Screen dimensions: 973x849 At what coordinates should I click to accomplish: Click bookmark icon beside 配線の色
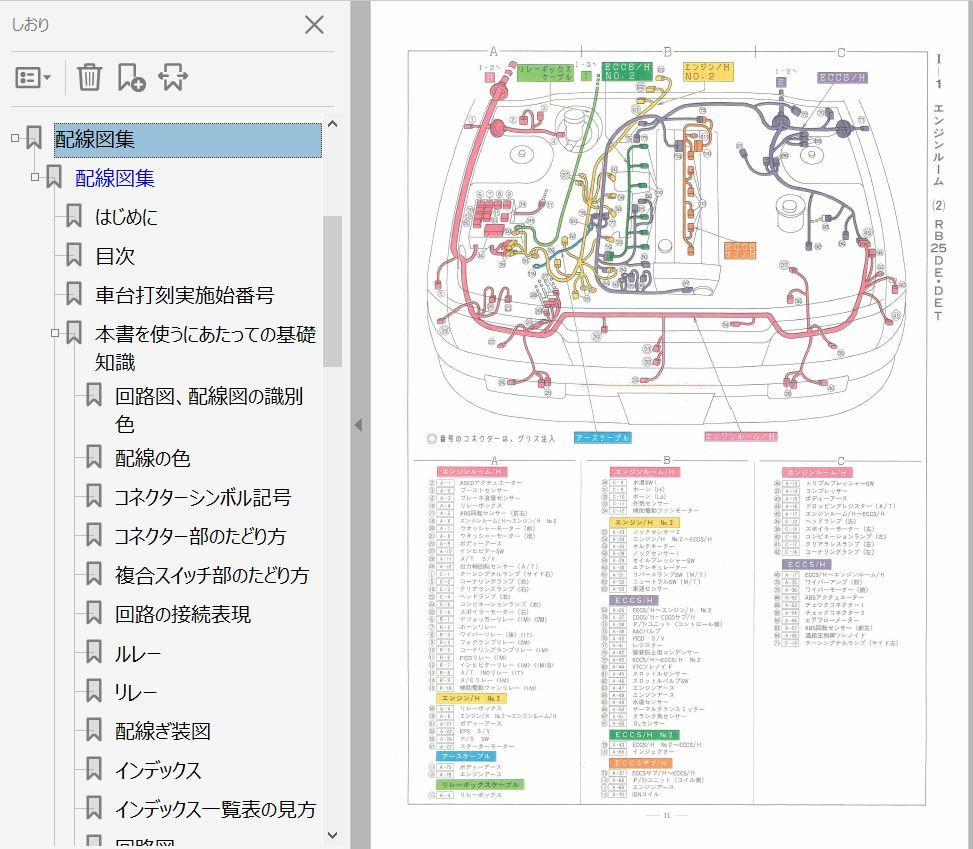tap(94, 457)
